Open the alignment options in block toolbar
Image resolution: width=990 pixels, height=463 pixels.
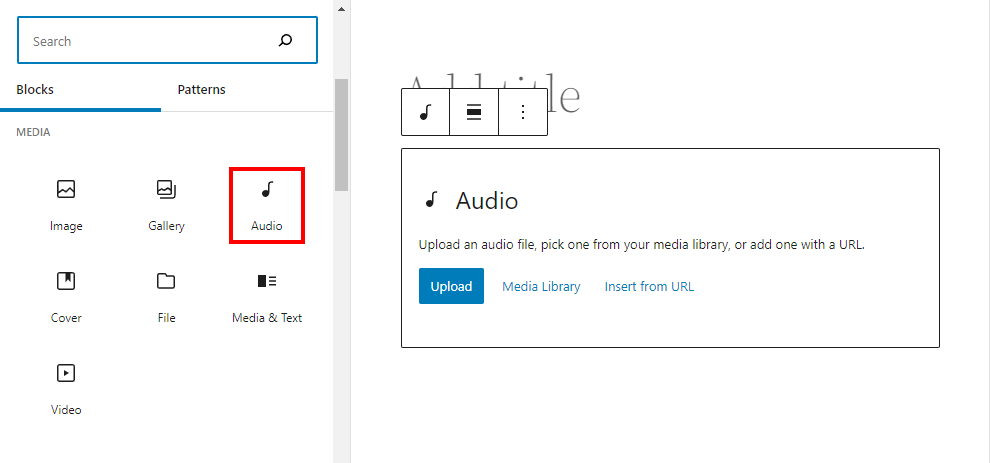(x=474, y=112)
